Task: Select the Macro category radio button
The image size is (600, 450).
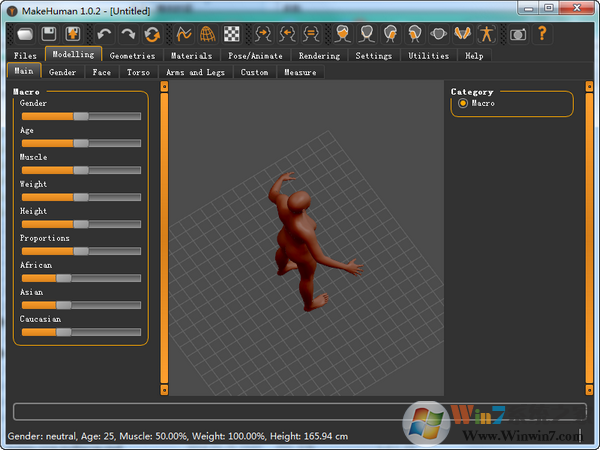Action: 463,104
